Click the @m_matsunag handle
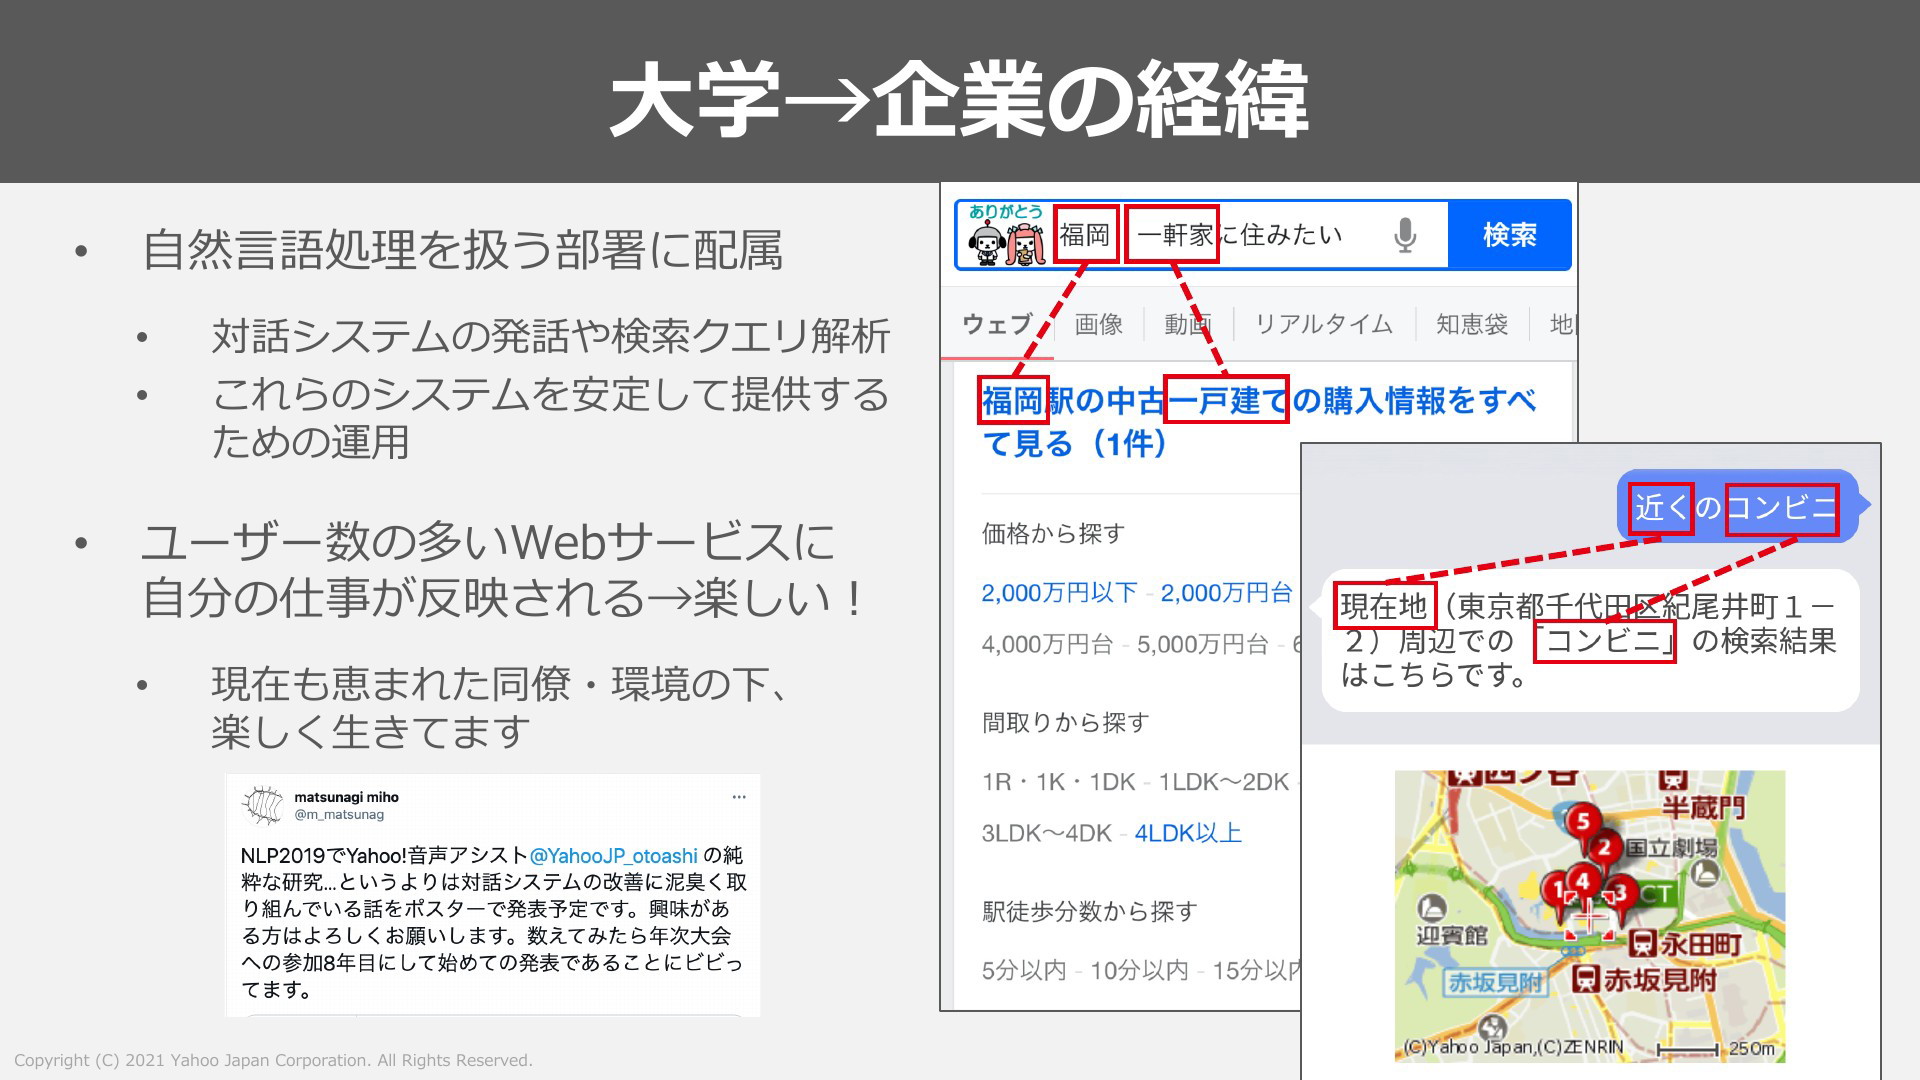The image size is (1920, 1080). [339, 815]
